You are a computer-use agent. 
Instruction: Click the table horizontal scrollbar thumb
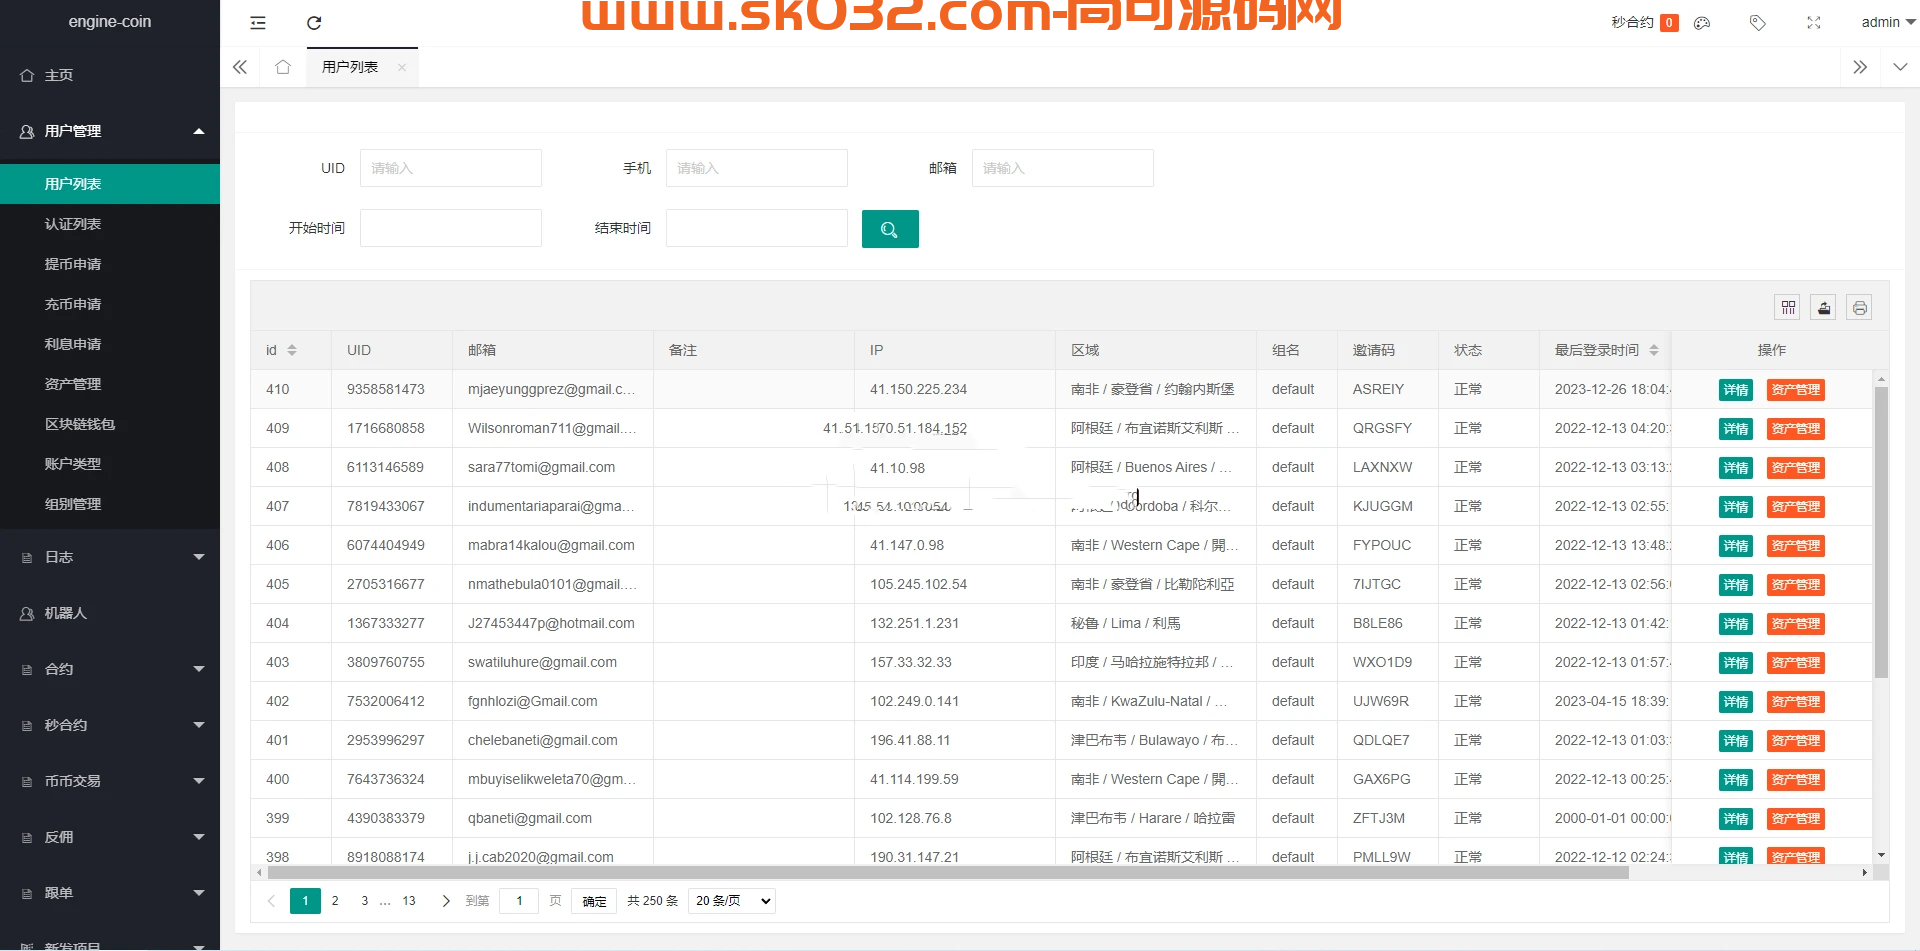pos(948,873)
